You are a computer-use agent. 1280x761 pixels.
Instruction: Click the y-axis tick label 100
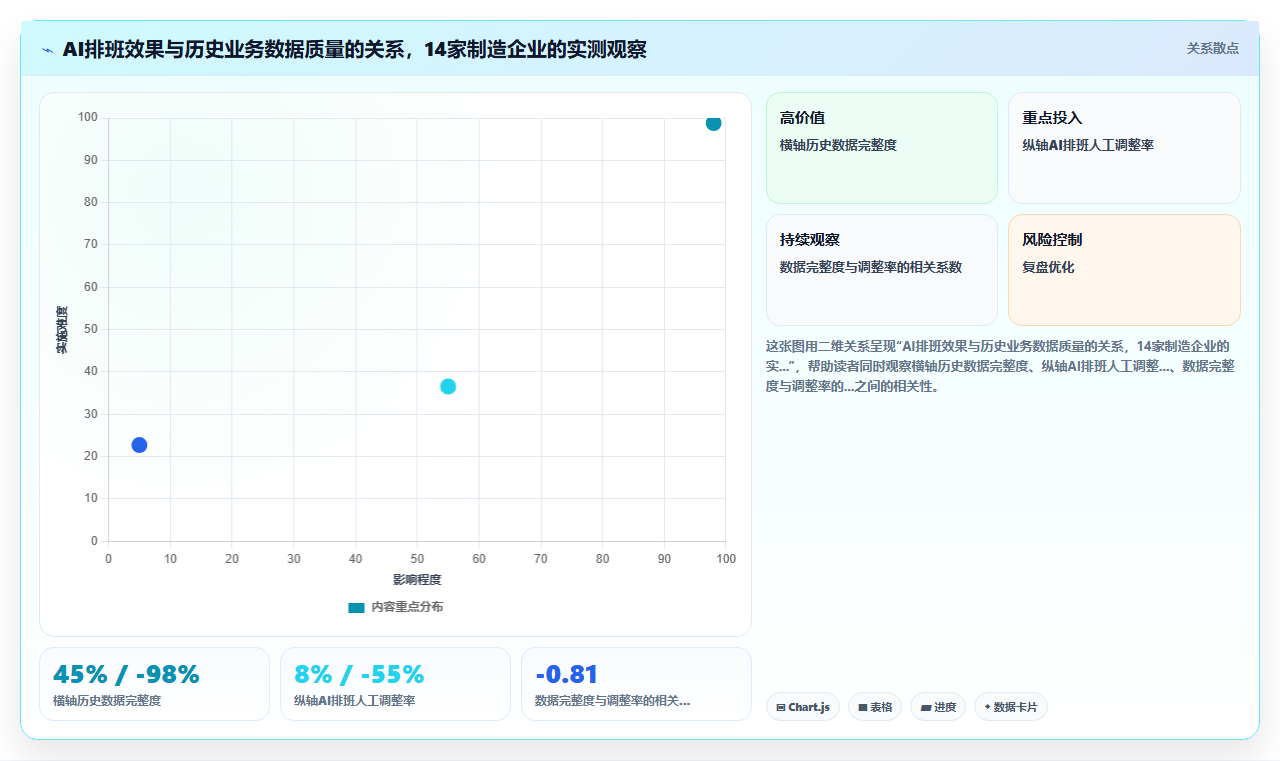click(88, 118)
